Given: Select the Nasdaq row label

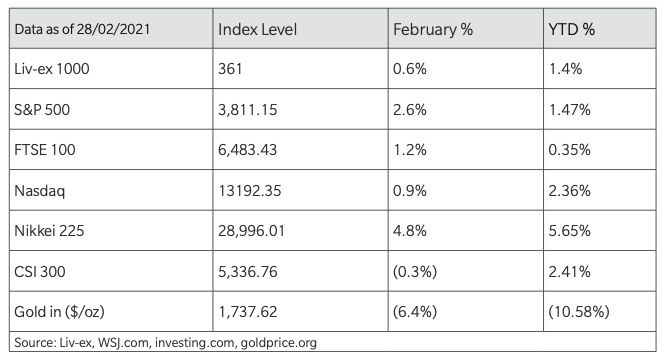Looking at the screenshot, I should point(40,190).
